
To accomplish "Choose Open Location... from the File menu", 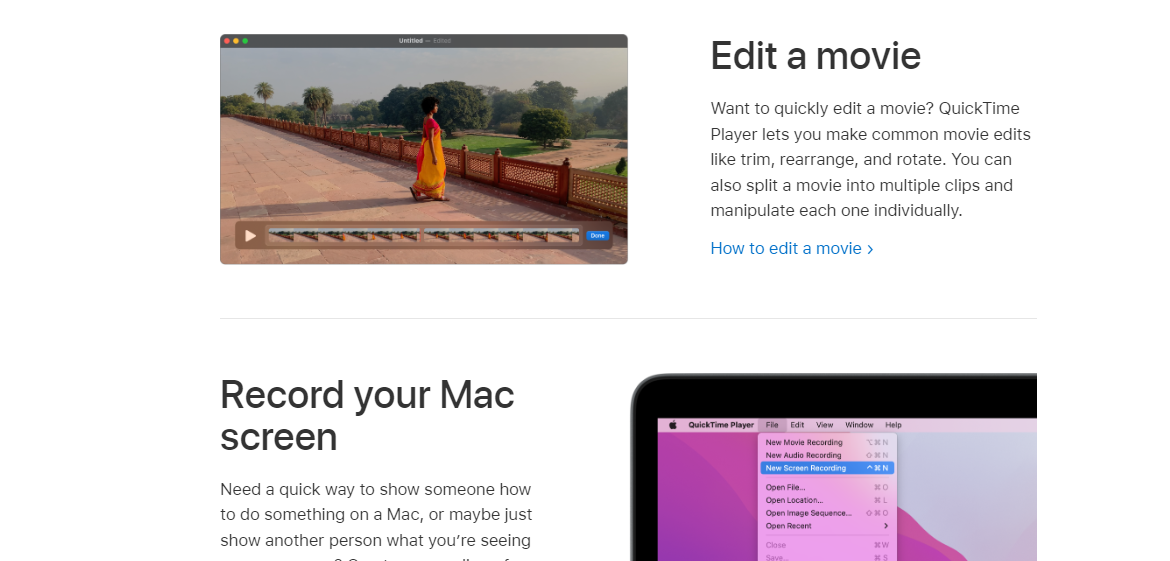I will pyautogui.click(x=827, y=500).
